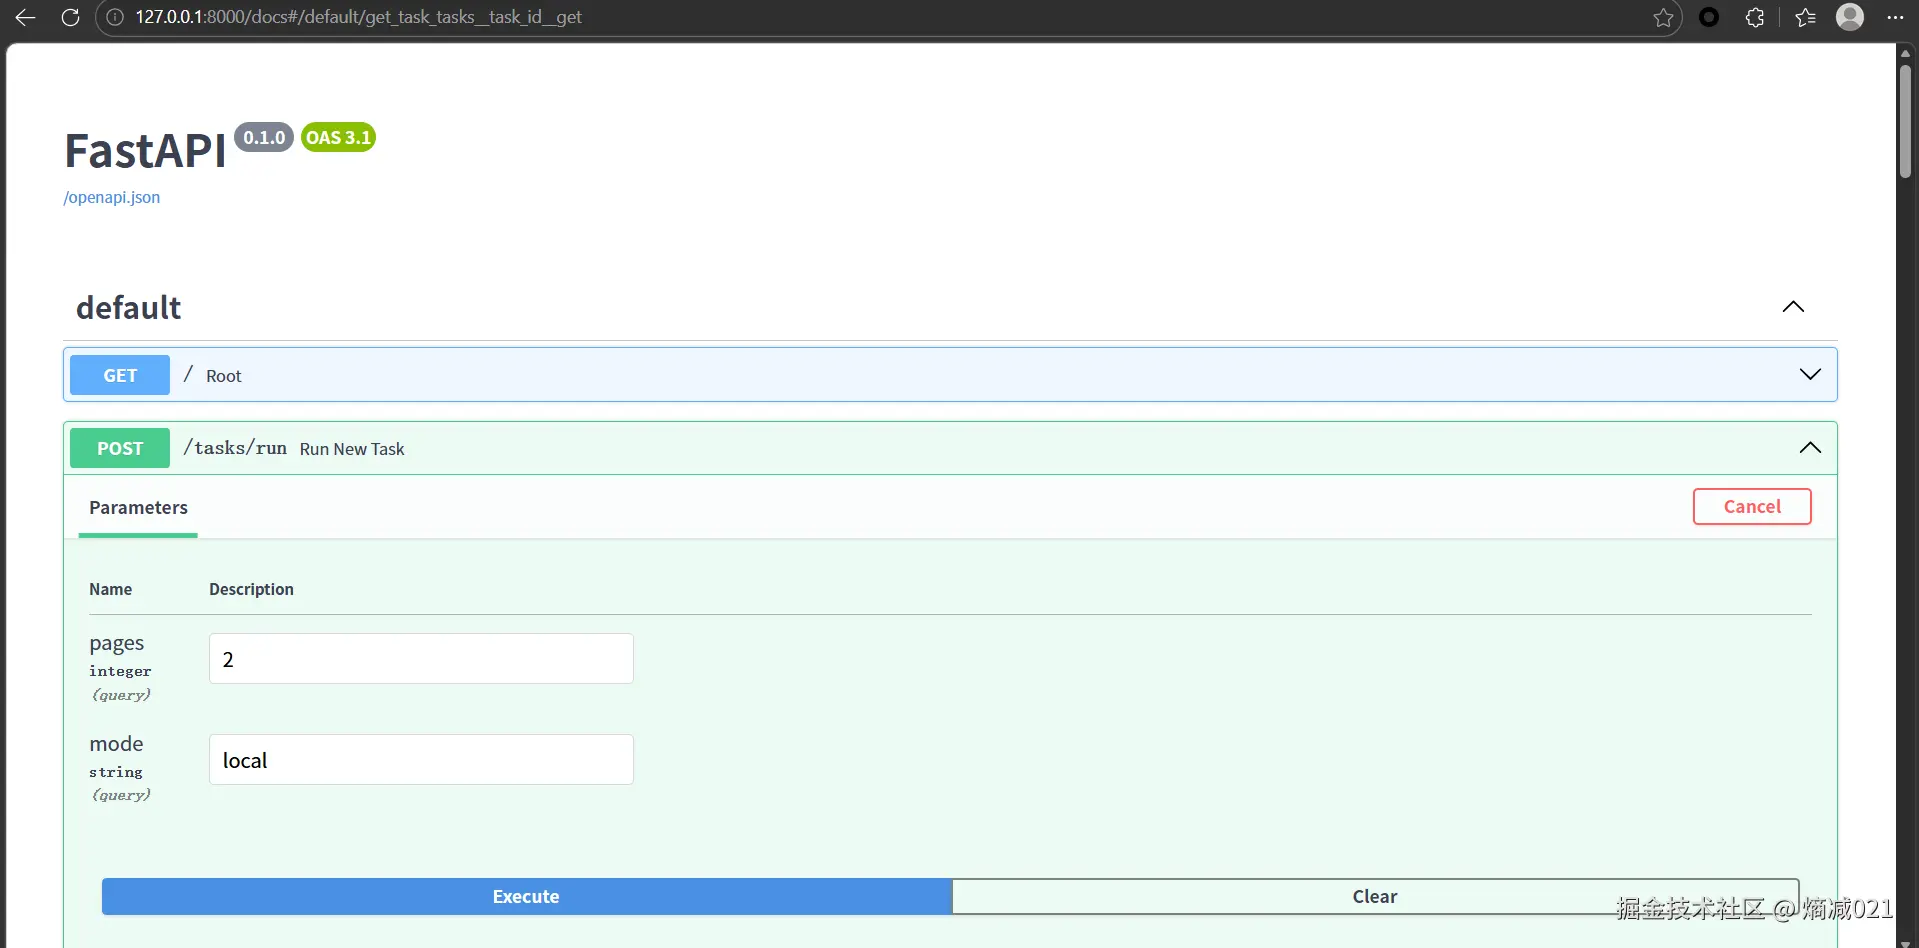This screenshot has height=948, width=1919.
Task: Click the Clear button
Action: [1375, 896]
